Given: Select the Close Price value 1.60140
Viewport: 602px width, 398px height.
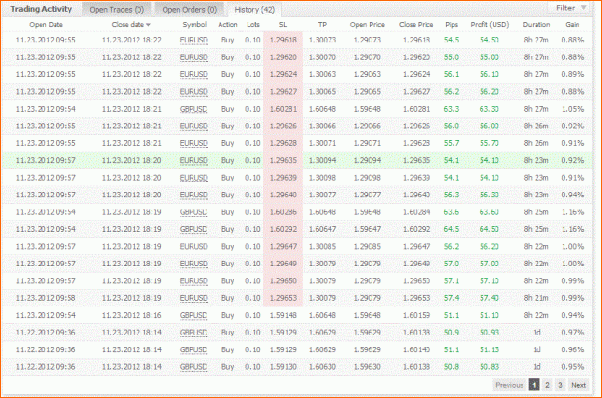Looking at the screenshot, I should pos(417,350).
